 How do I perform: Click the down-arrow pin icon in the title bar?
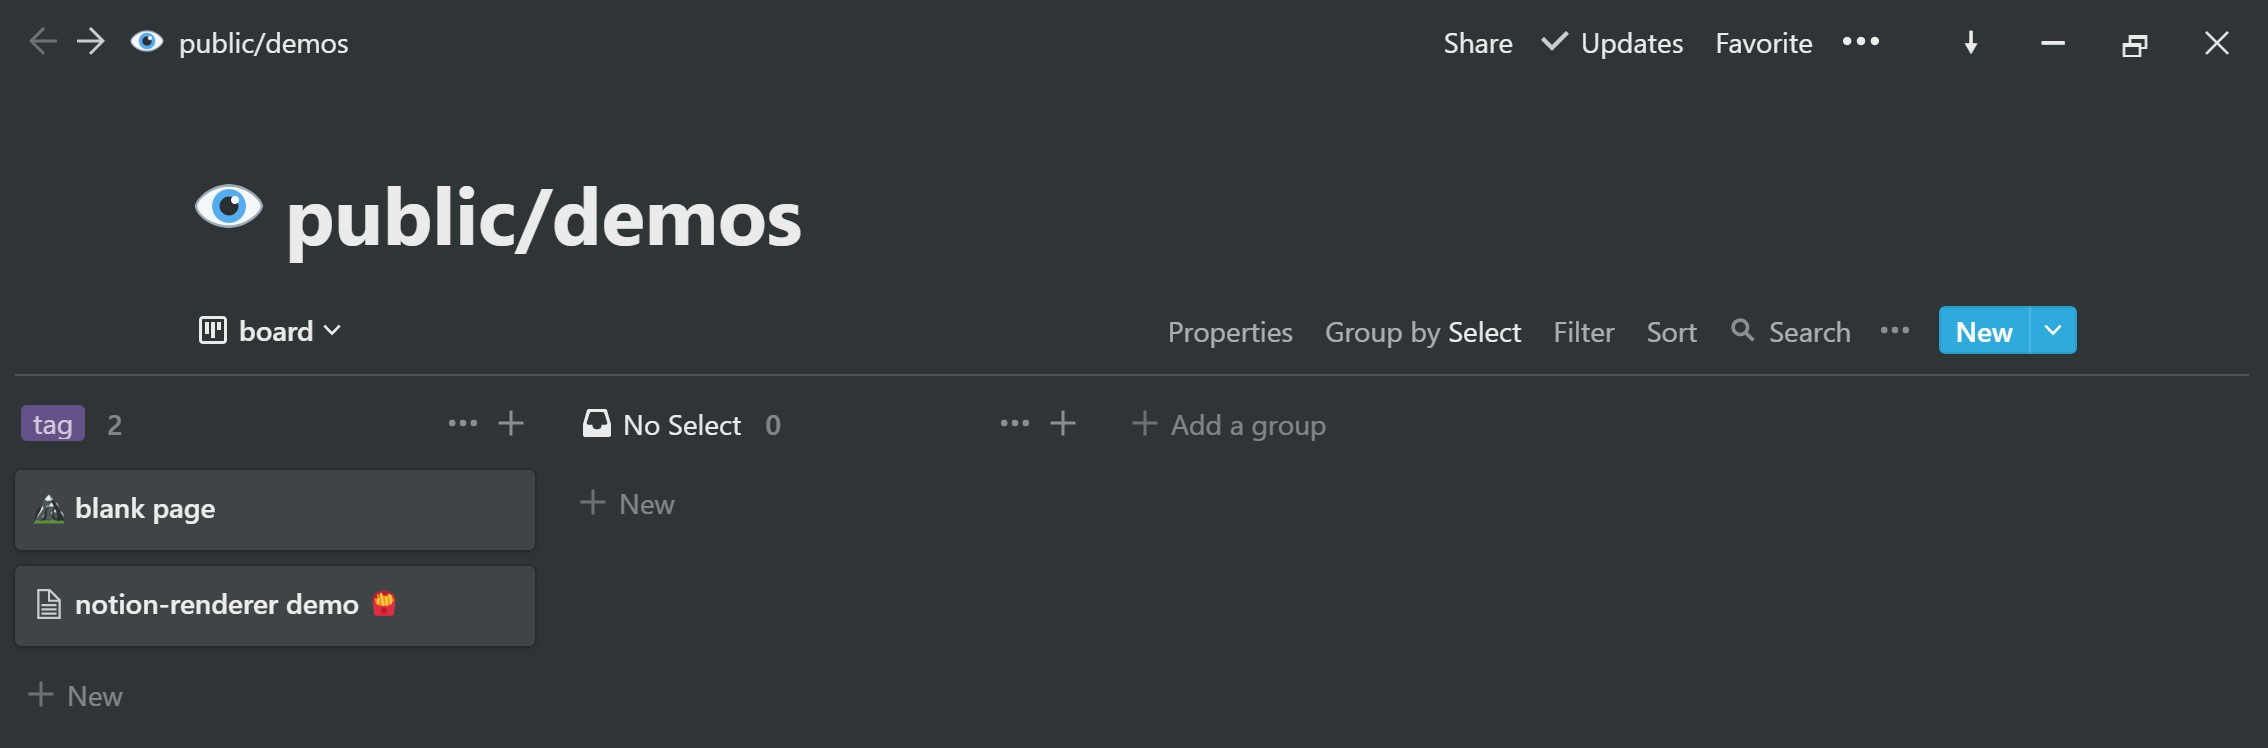(x=1971, y=42)
